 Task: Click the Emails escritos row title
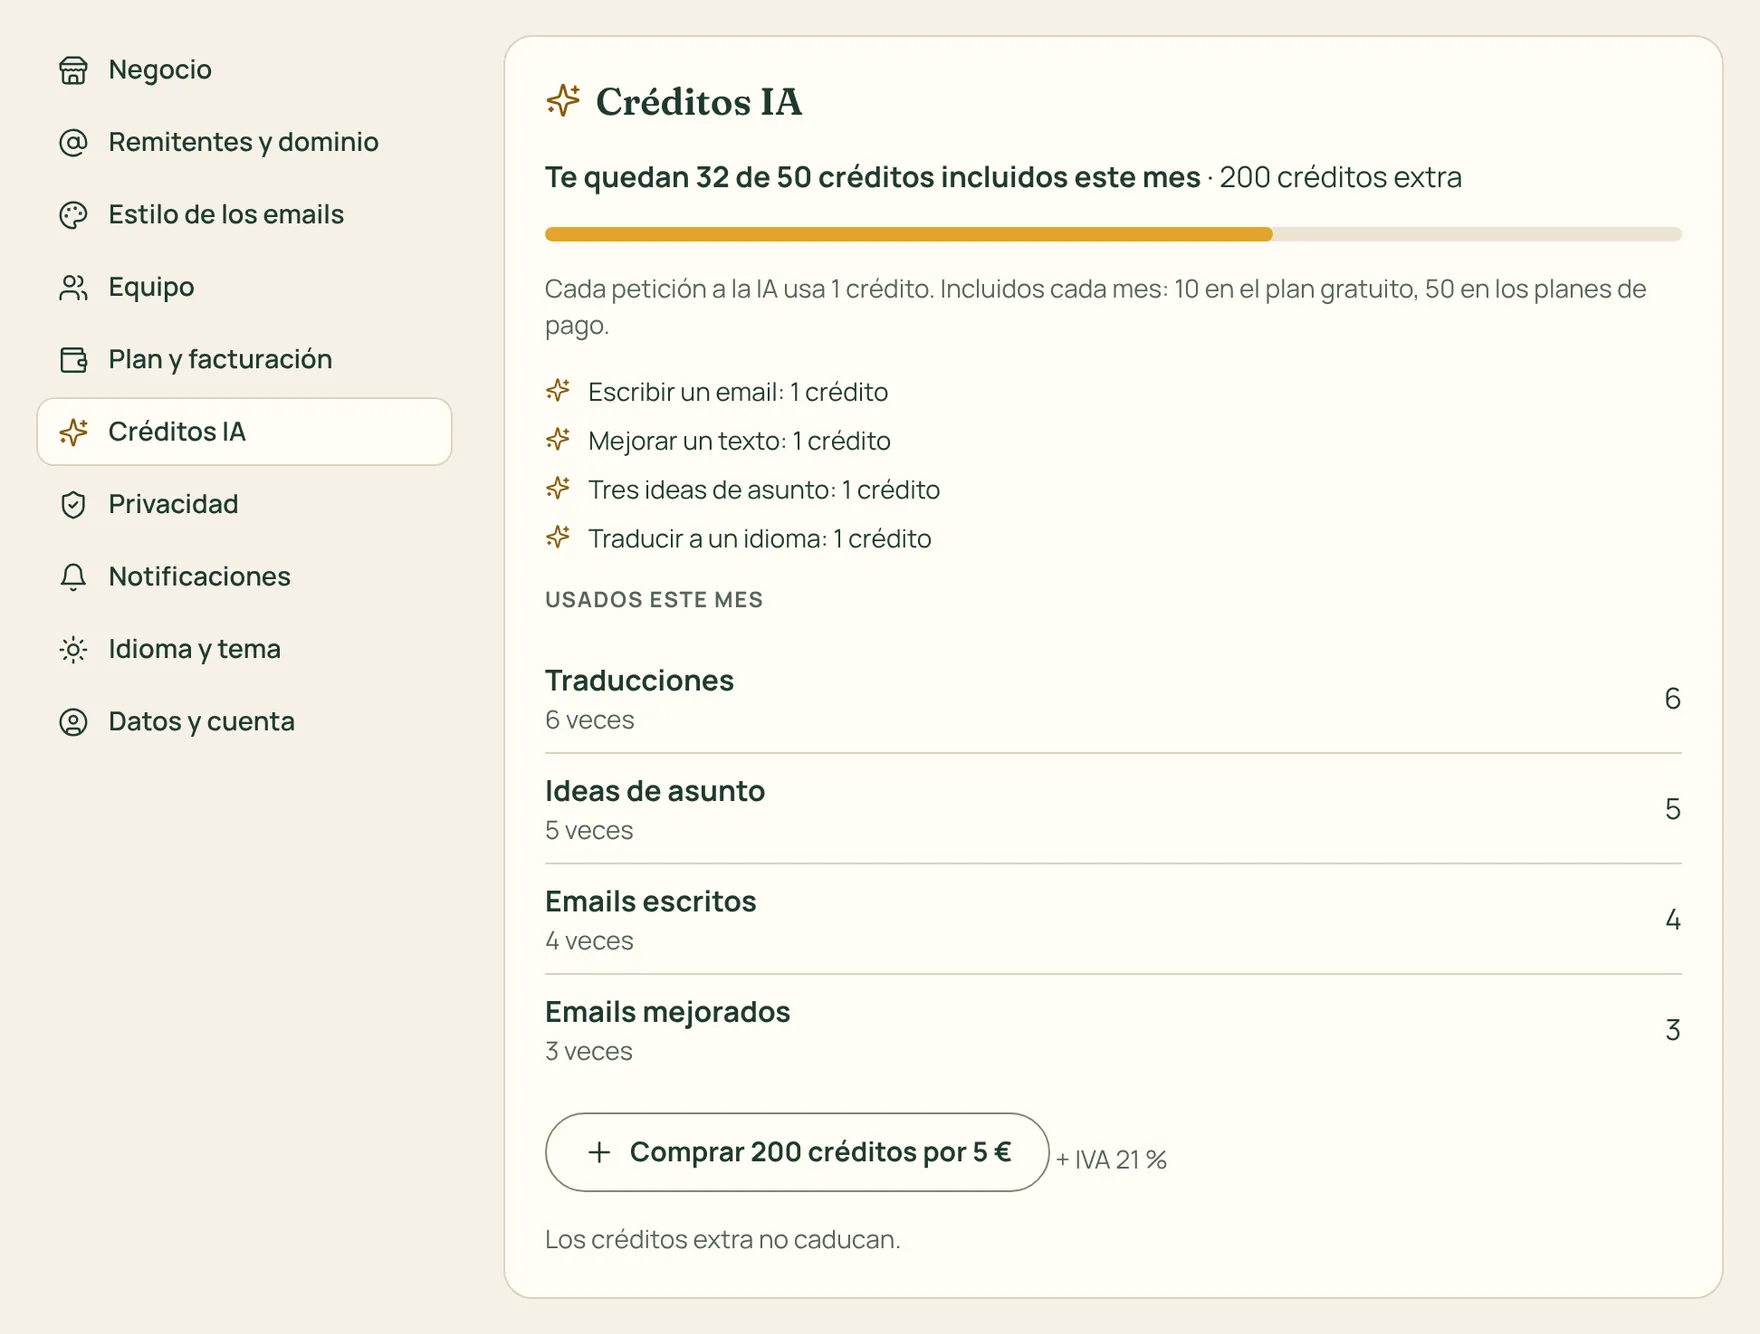pos(651,901)
